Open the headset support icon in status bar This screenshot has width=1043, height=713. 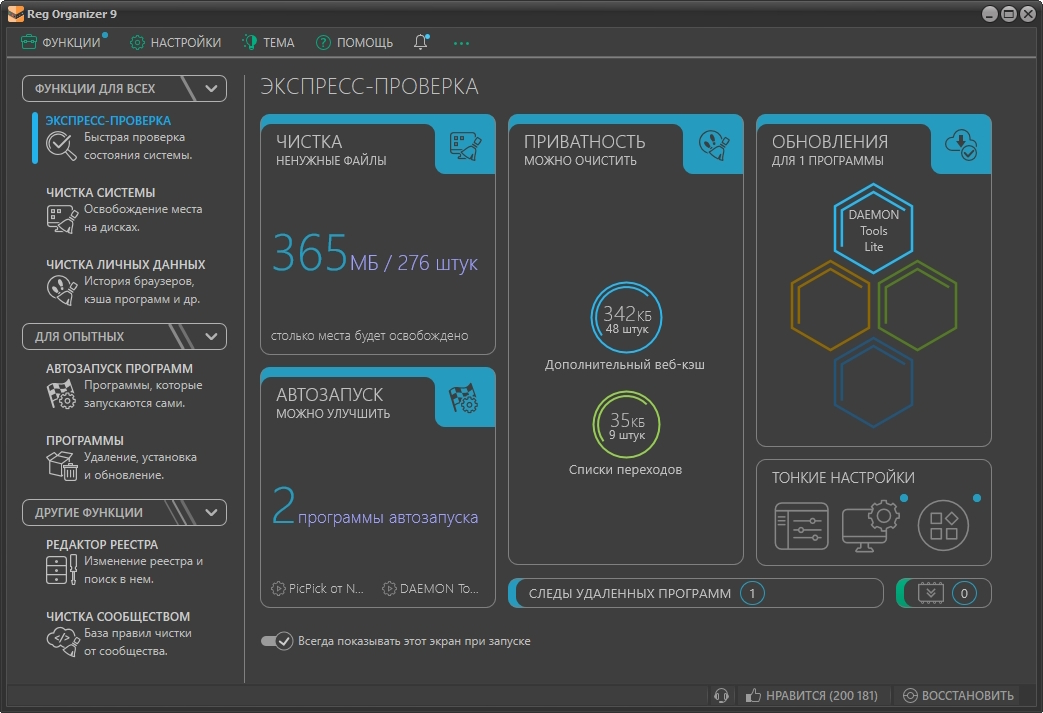click(x=720, y=696)
